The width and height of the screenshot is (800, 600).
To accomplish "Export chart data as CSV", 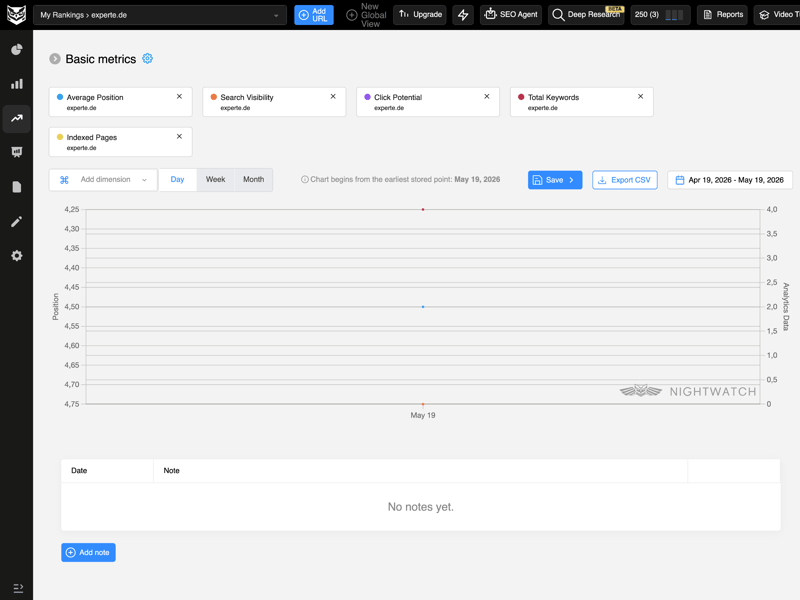I will tap(624, 180).
